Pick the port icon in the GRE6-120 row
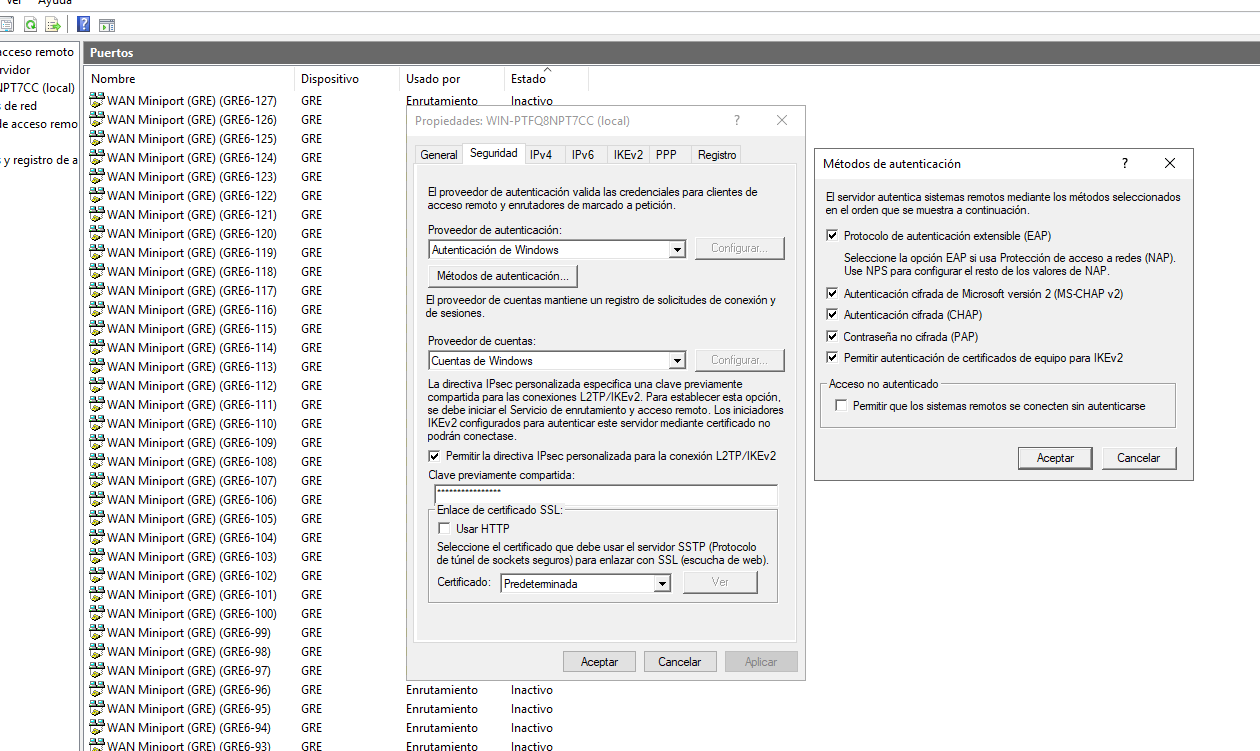The image size is (1260, 751). [x=97, y=234]
